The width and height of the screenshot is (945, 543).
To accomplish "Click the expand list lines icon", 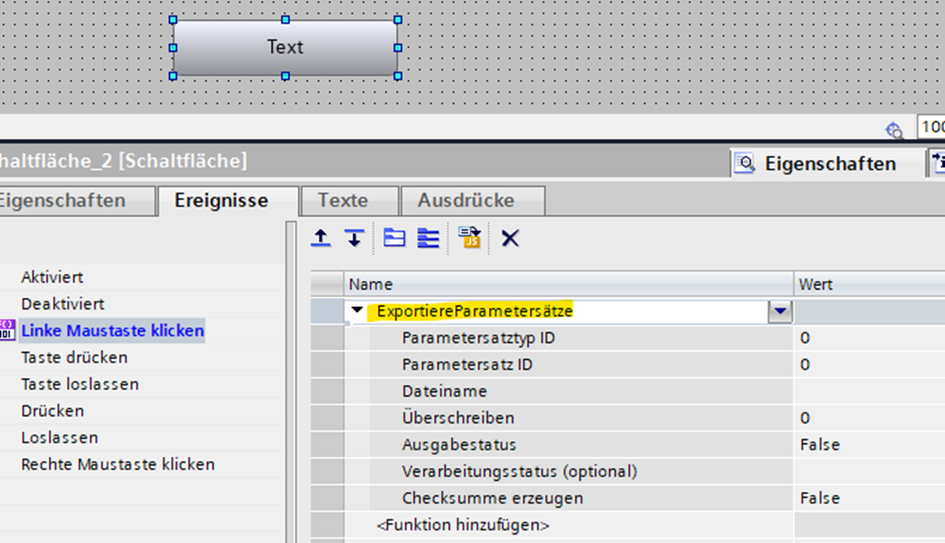I will pos(429,238).
